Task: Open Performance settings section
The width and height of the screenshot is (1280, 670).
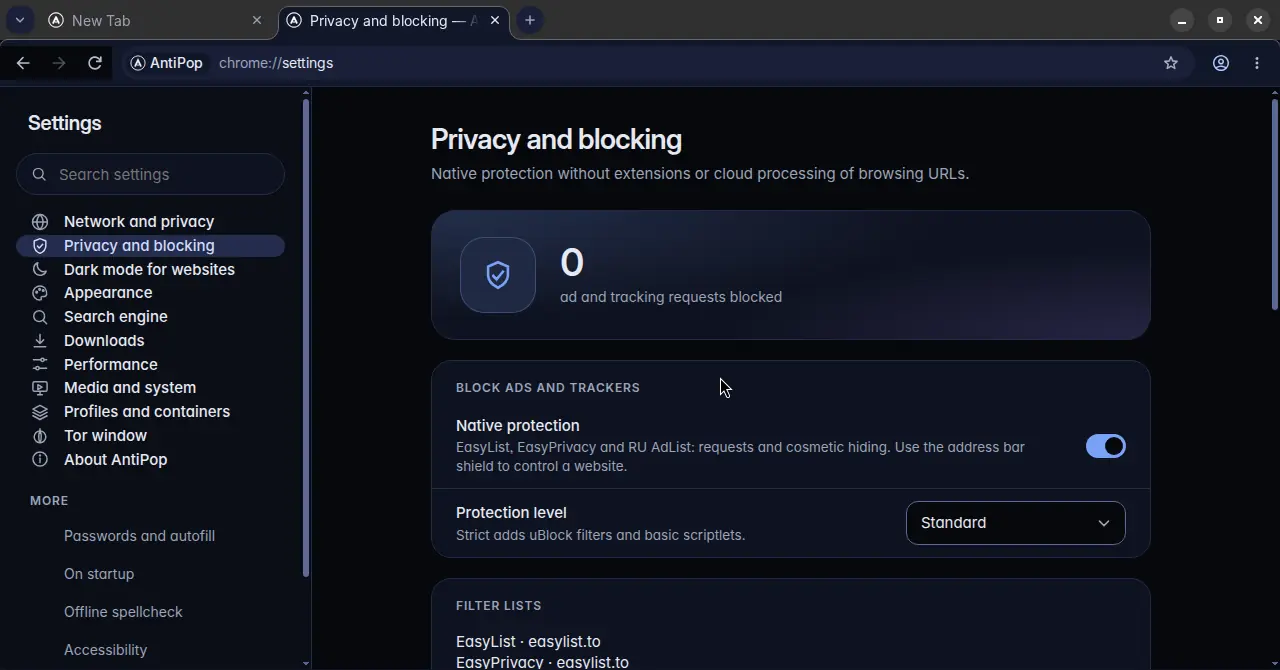Action: tap(150, 365)
